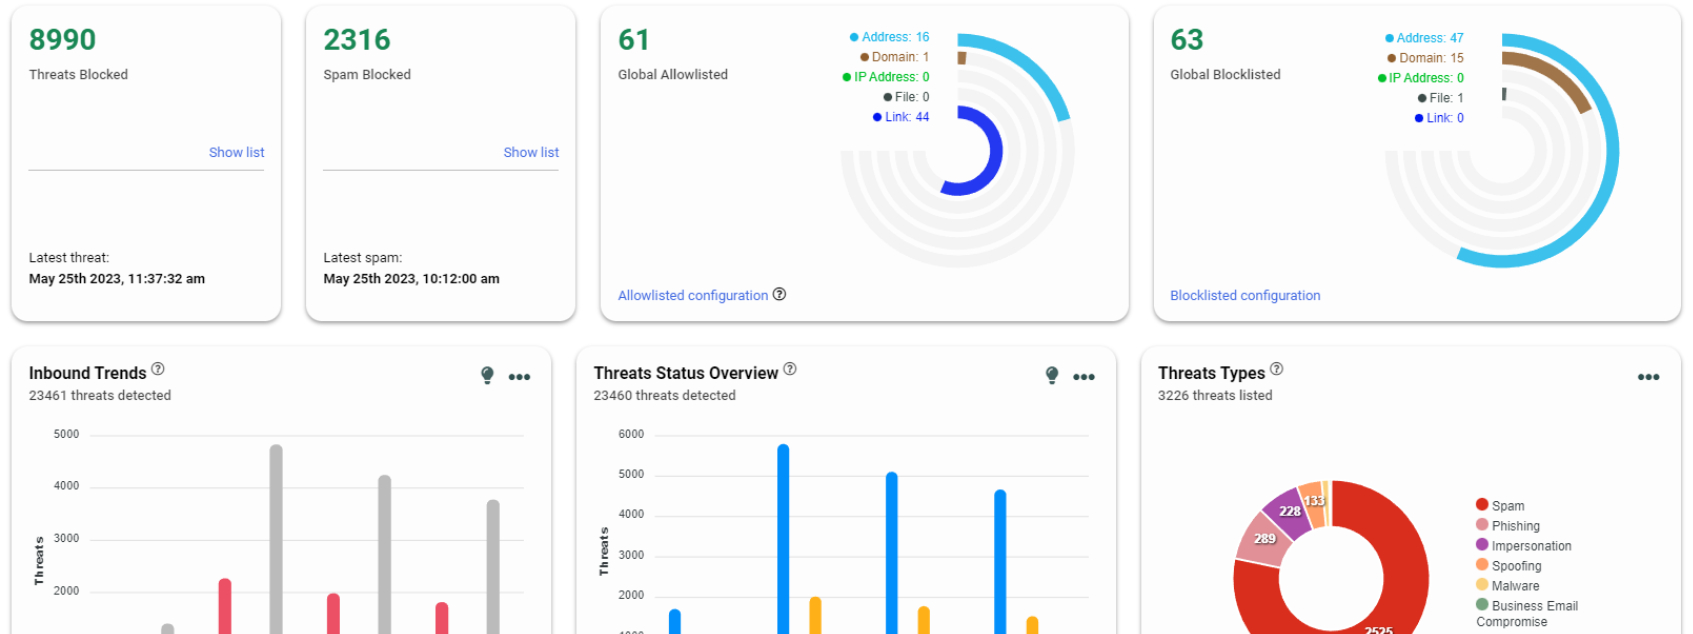Click the 61 Global Allowlisted count

coord(634,40)
